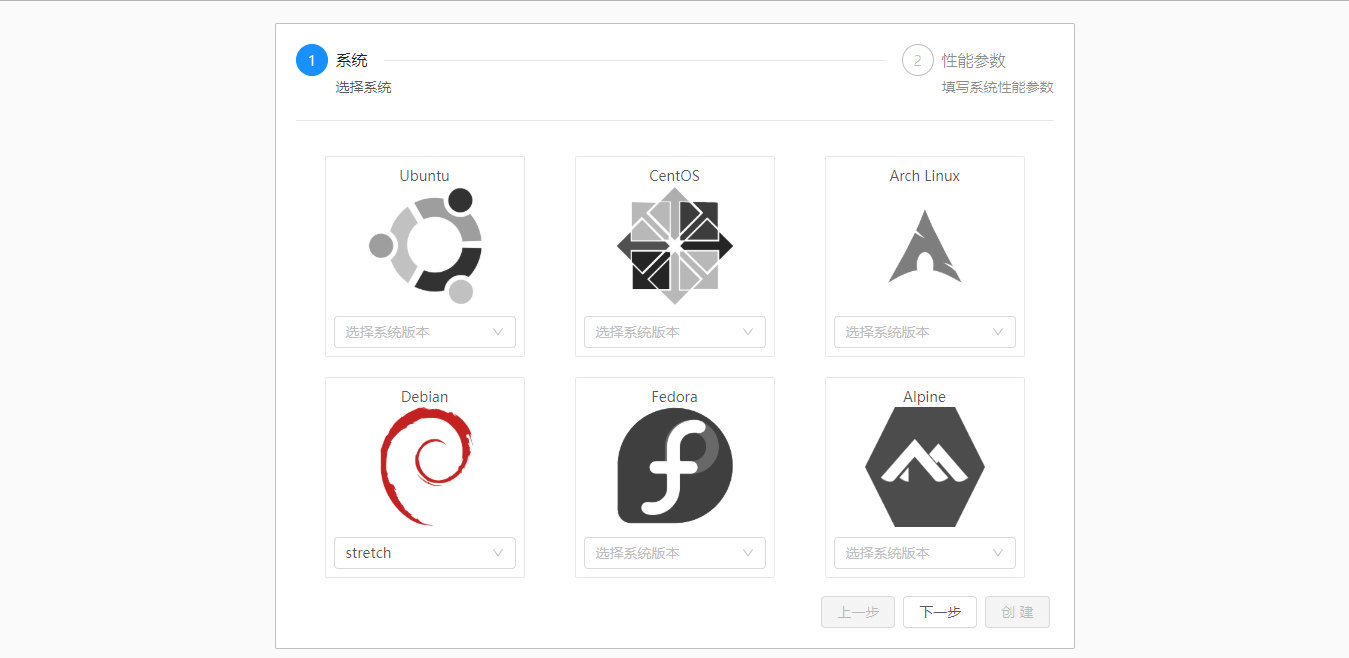Click the Arch Linux card title
The width and height of the screenshot is (1349, 658).
pos(925,176)
